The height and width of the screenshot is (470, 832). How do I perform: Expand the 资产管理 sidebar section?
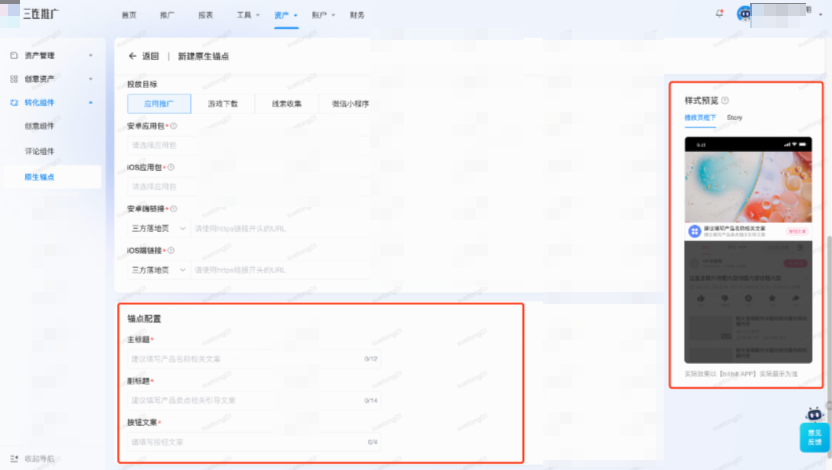point(91,55)
